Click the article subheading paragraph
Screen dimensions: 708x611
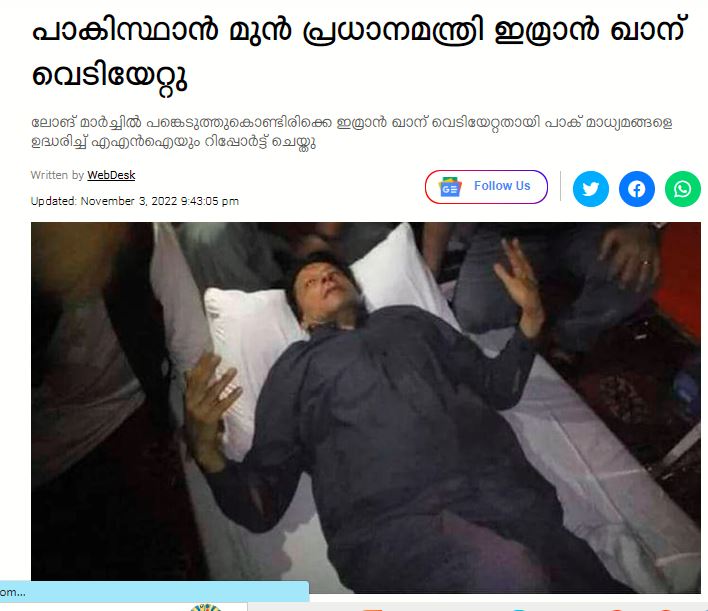click(x=351, y=132)
